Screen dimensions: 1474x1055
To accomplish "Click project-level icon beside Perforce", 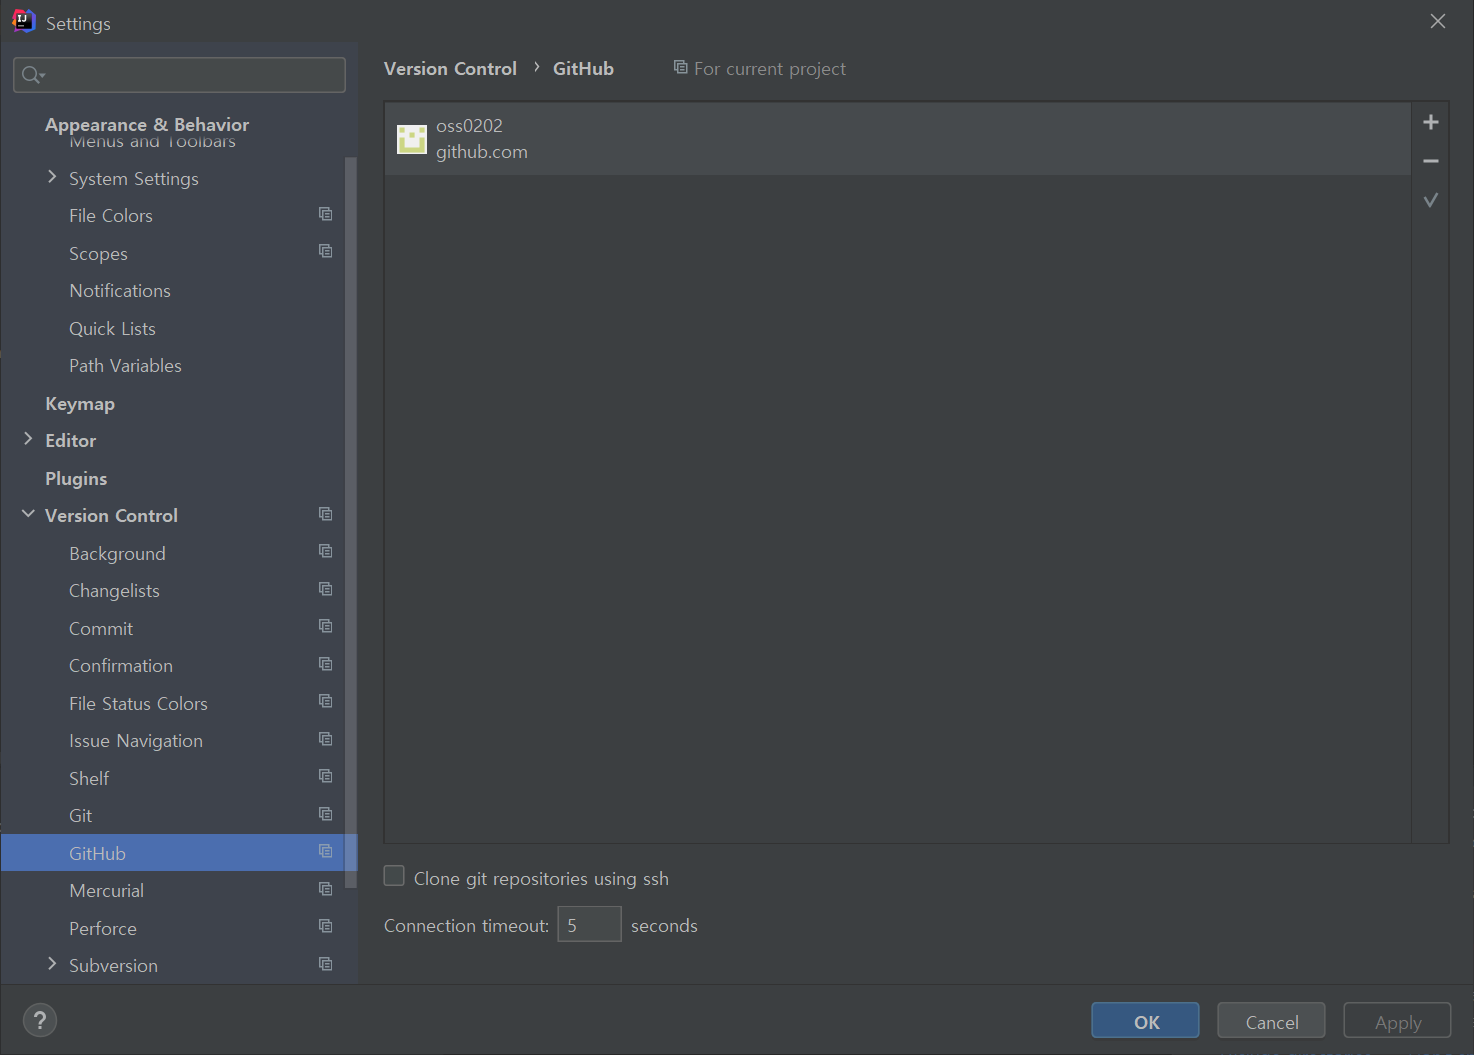I will (x=325, y=926).
